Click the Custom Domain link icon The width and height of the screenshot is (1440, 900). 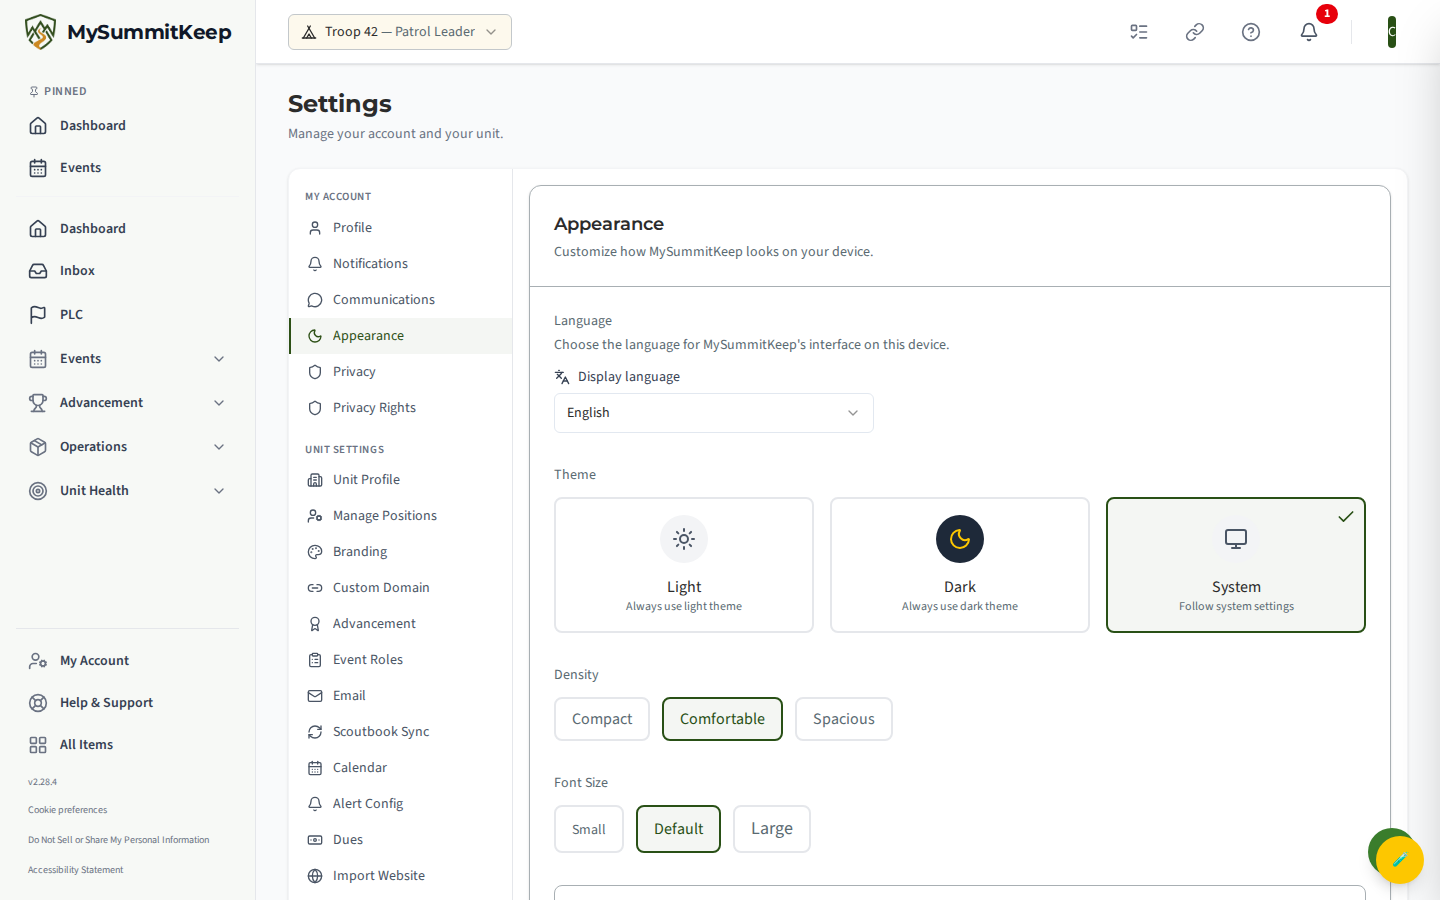click(x=315, y=588)
